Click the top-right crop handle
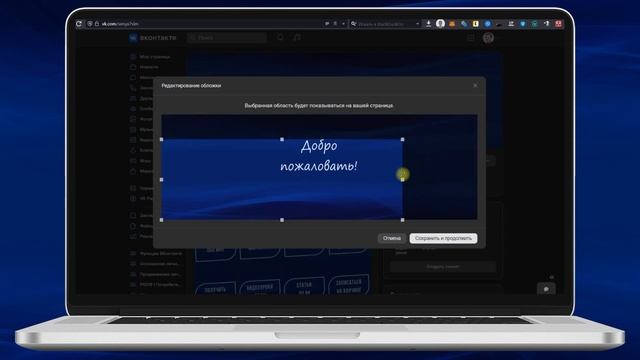640x360 pixels. (403, 140)
